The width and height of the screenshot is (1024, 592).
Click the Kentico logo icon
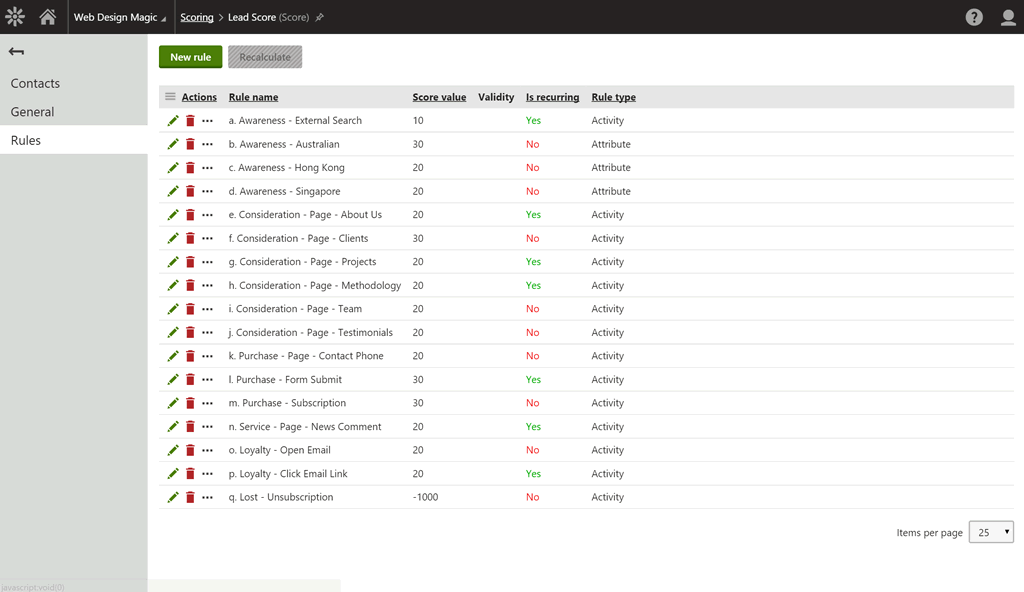15,17
